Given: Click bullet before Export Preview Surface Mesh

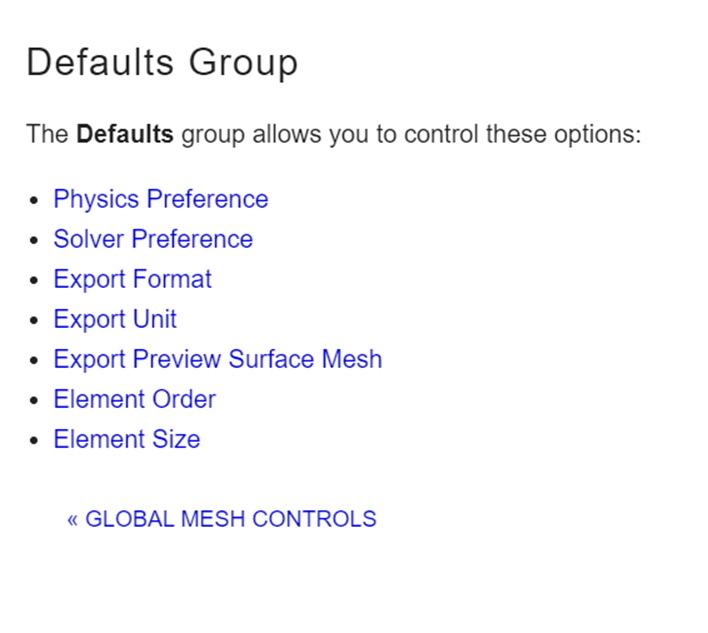Looking at the screenshot, I should point(35,360).
